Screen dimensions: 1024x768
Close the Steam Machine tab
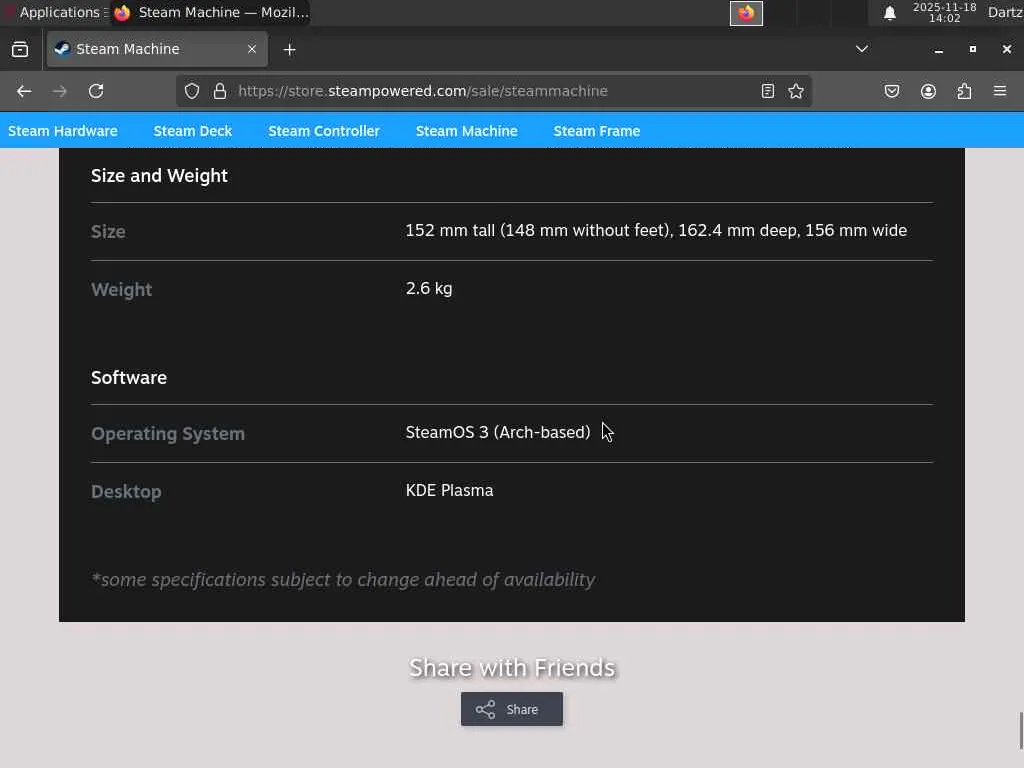pos(251,49)
